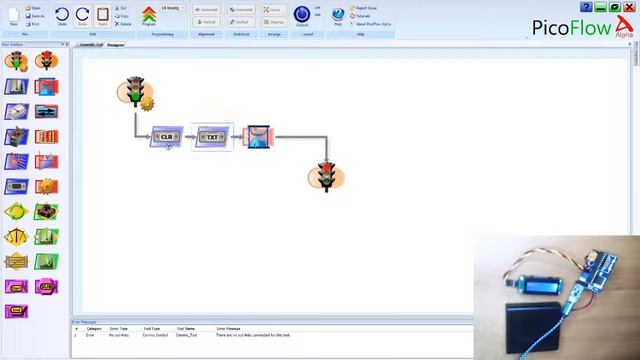Delete the selected item via ribbon
This screenshot has height=360, width=640.
pos(123,24)
